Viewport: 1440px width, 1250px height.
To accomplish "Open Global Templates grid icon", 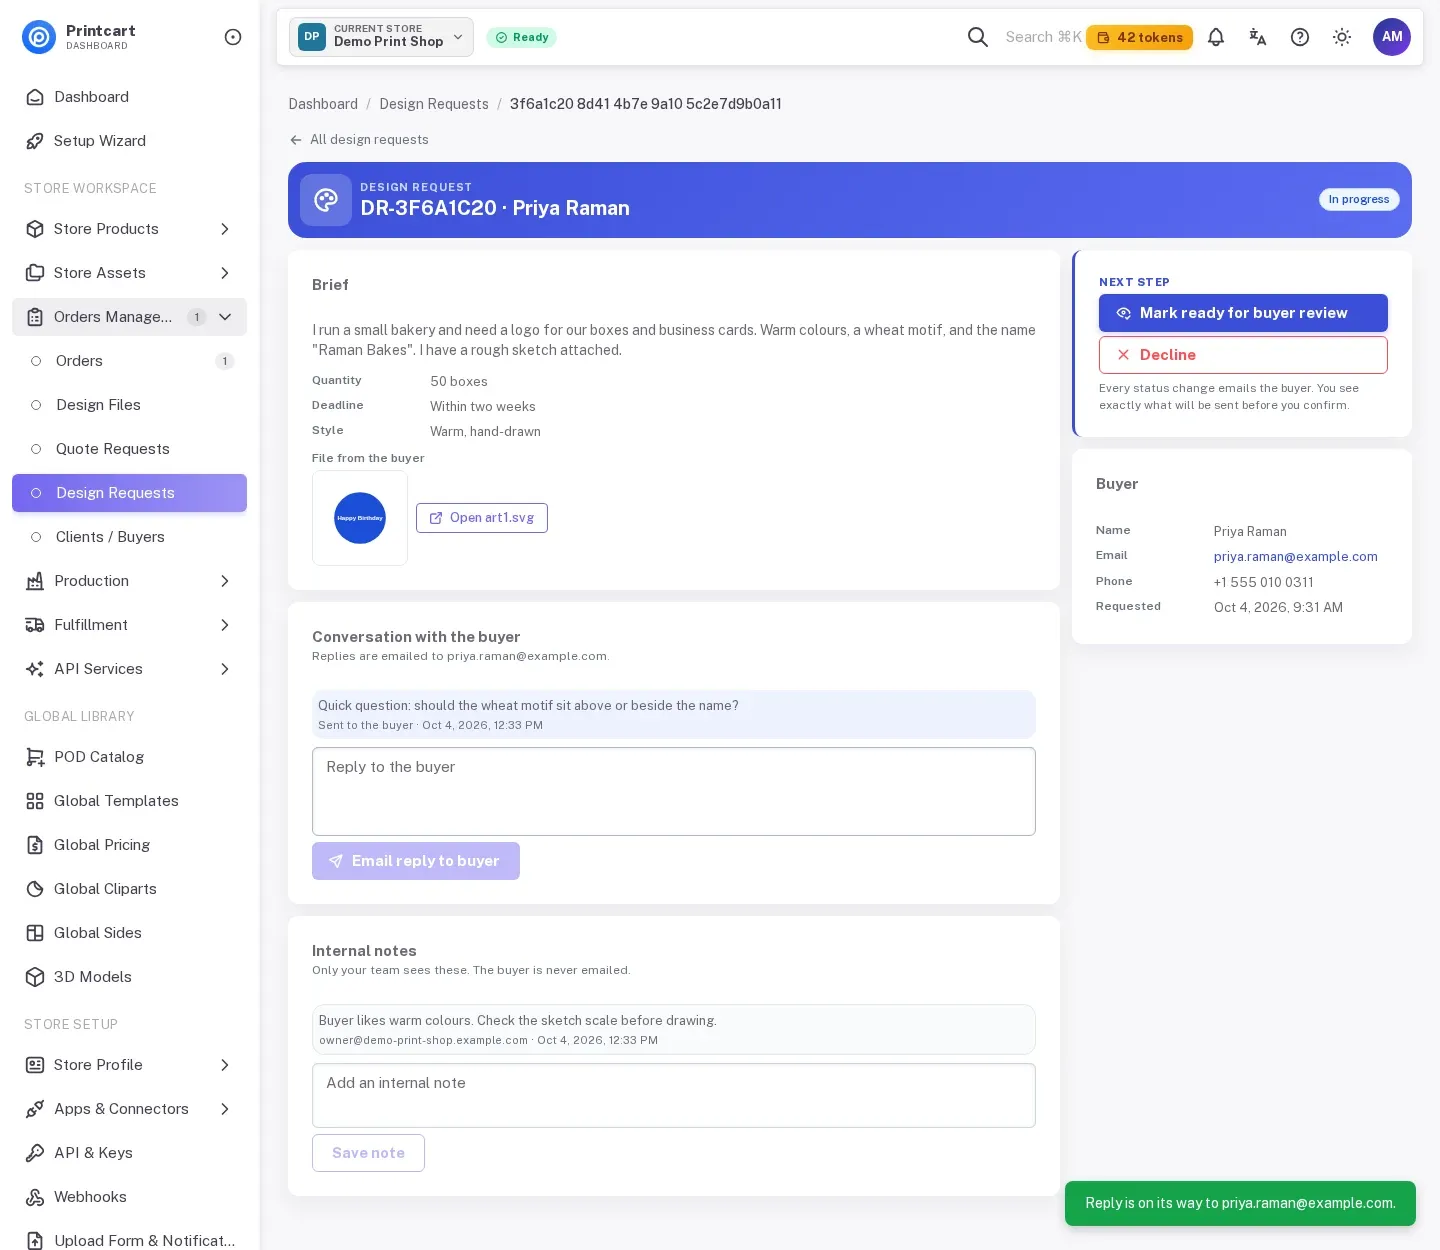I will [x=35, y=801].
